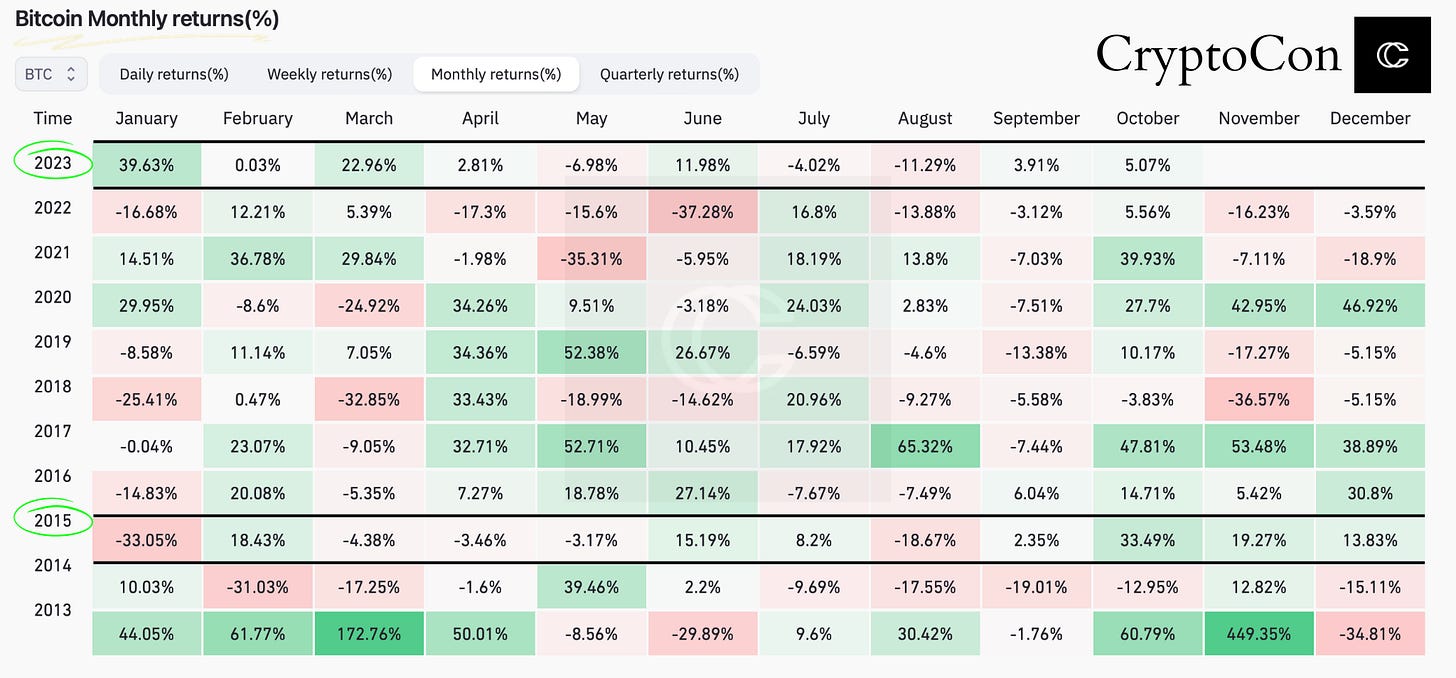This screenshot has height=678, width=1456.
Task: Click the January column header
Action: 146,118
